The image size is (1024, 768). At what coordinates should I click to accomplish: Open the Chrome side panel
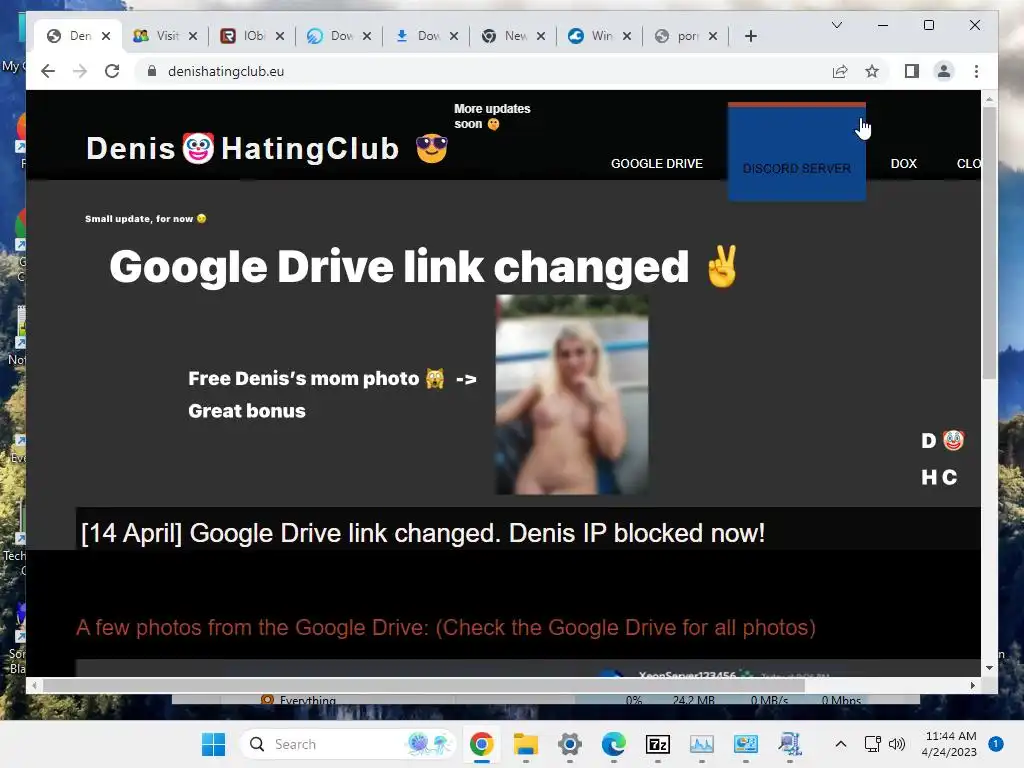coord(912,71)
